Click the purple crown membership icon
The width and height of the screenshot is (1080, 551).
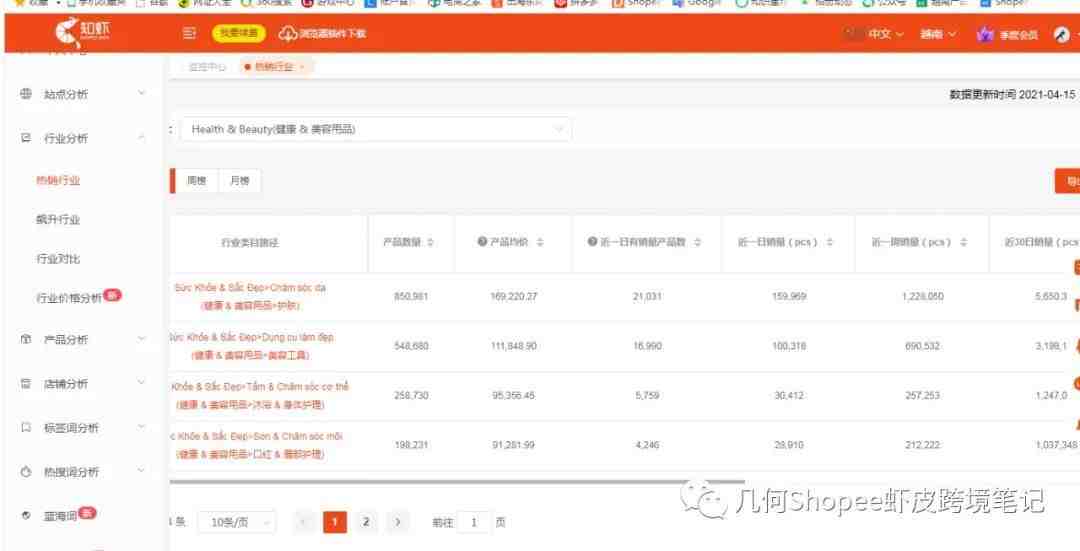(x=985, y=34)
